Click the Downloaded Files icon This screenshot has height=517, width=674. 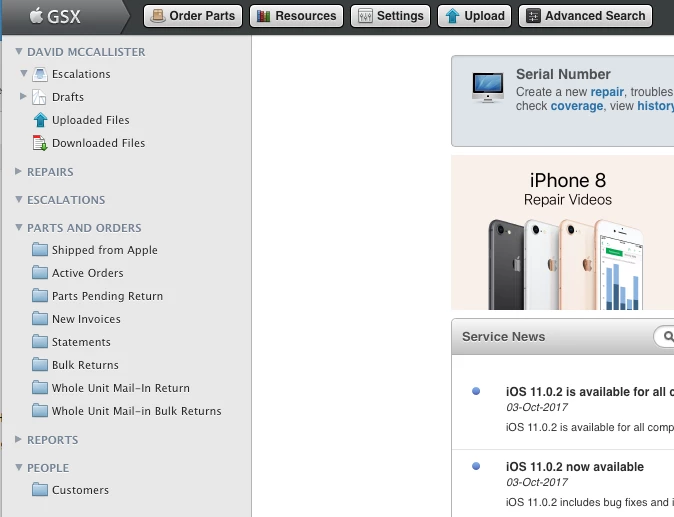(x=40, y=143)
